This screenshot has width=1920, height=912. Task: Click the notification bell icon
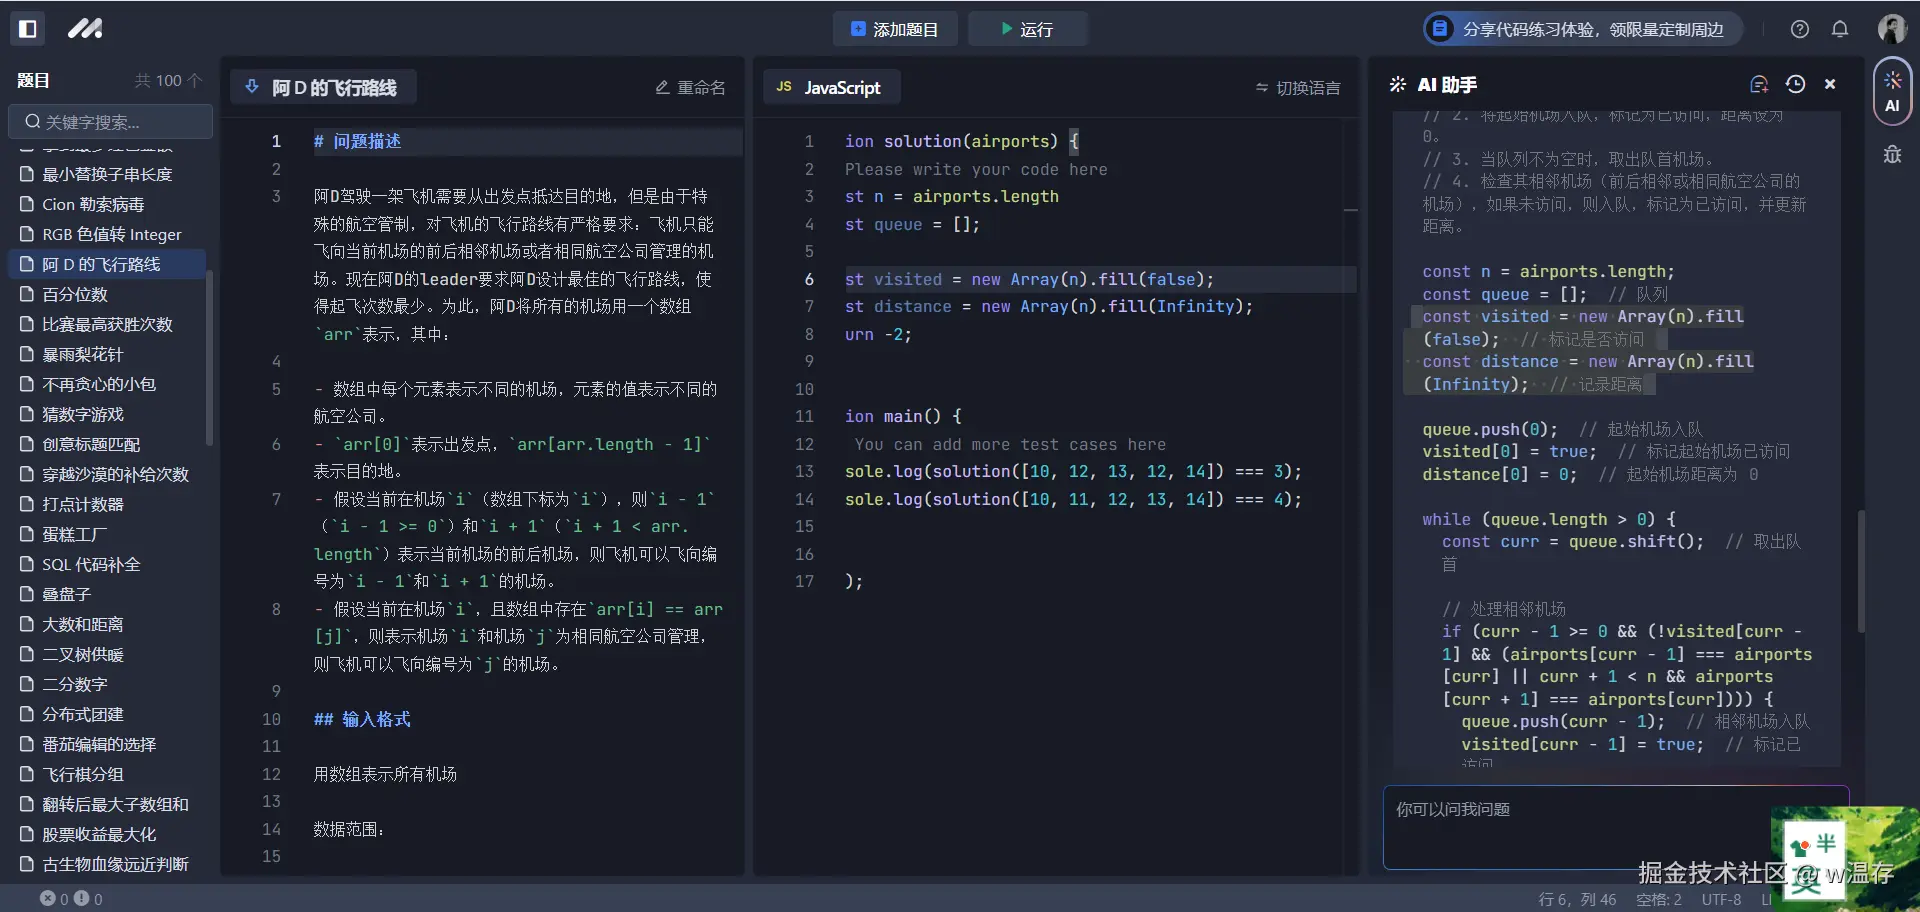pos(1840,29)
